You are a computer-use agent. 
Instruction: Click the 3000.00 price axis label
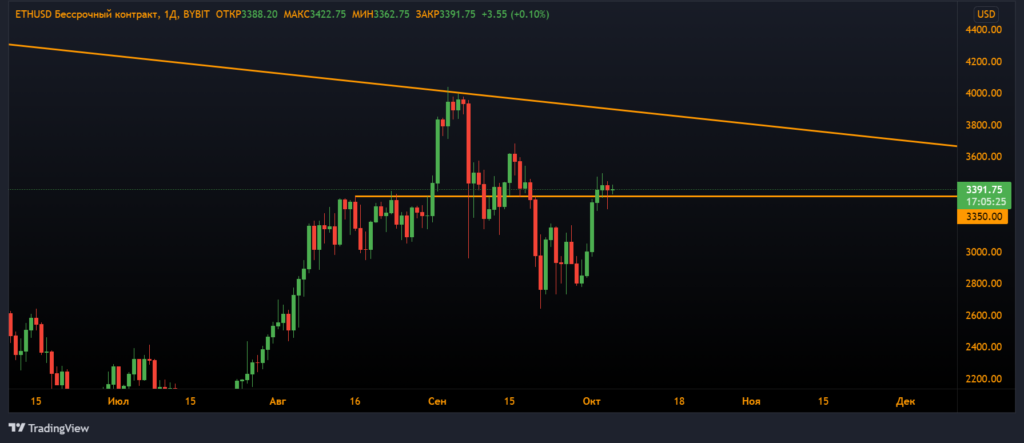coord(982,252)
